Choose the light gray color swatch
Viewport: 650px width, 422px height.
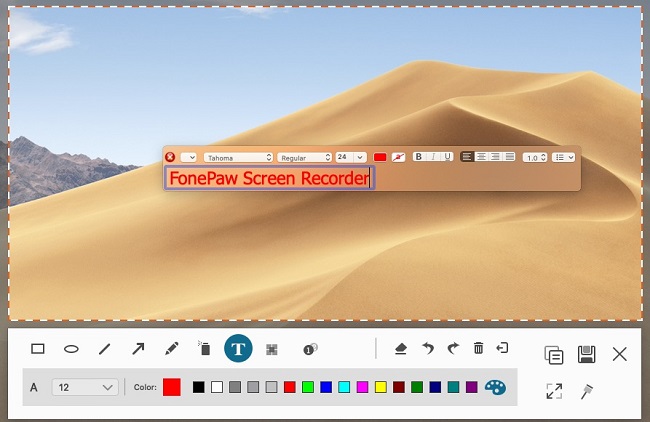tap(272, 387)
